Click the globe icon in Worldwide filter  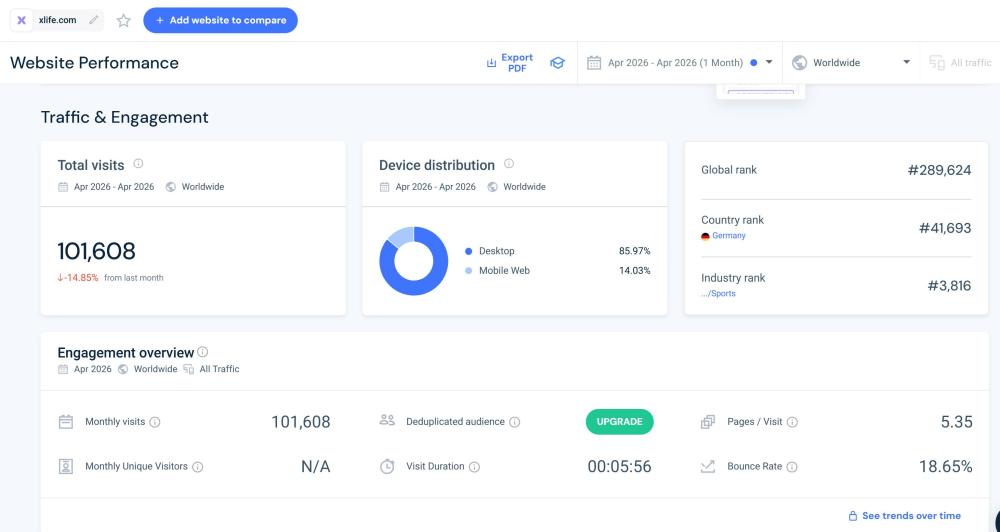click(x=799, y=63)
